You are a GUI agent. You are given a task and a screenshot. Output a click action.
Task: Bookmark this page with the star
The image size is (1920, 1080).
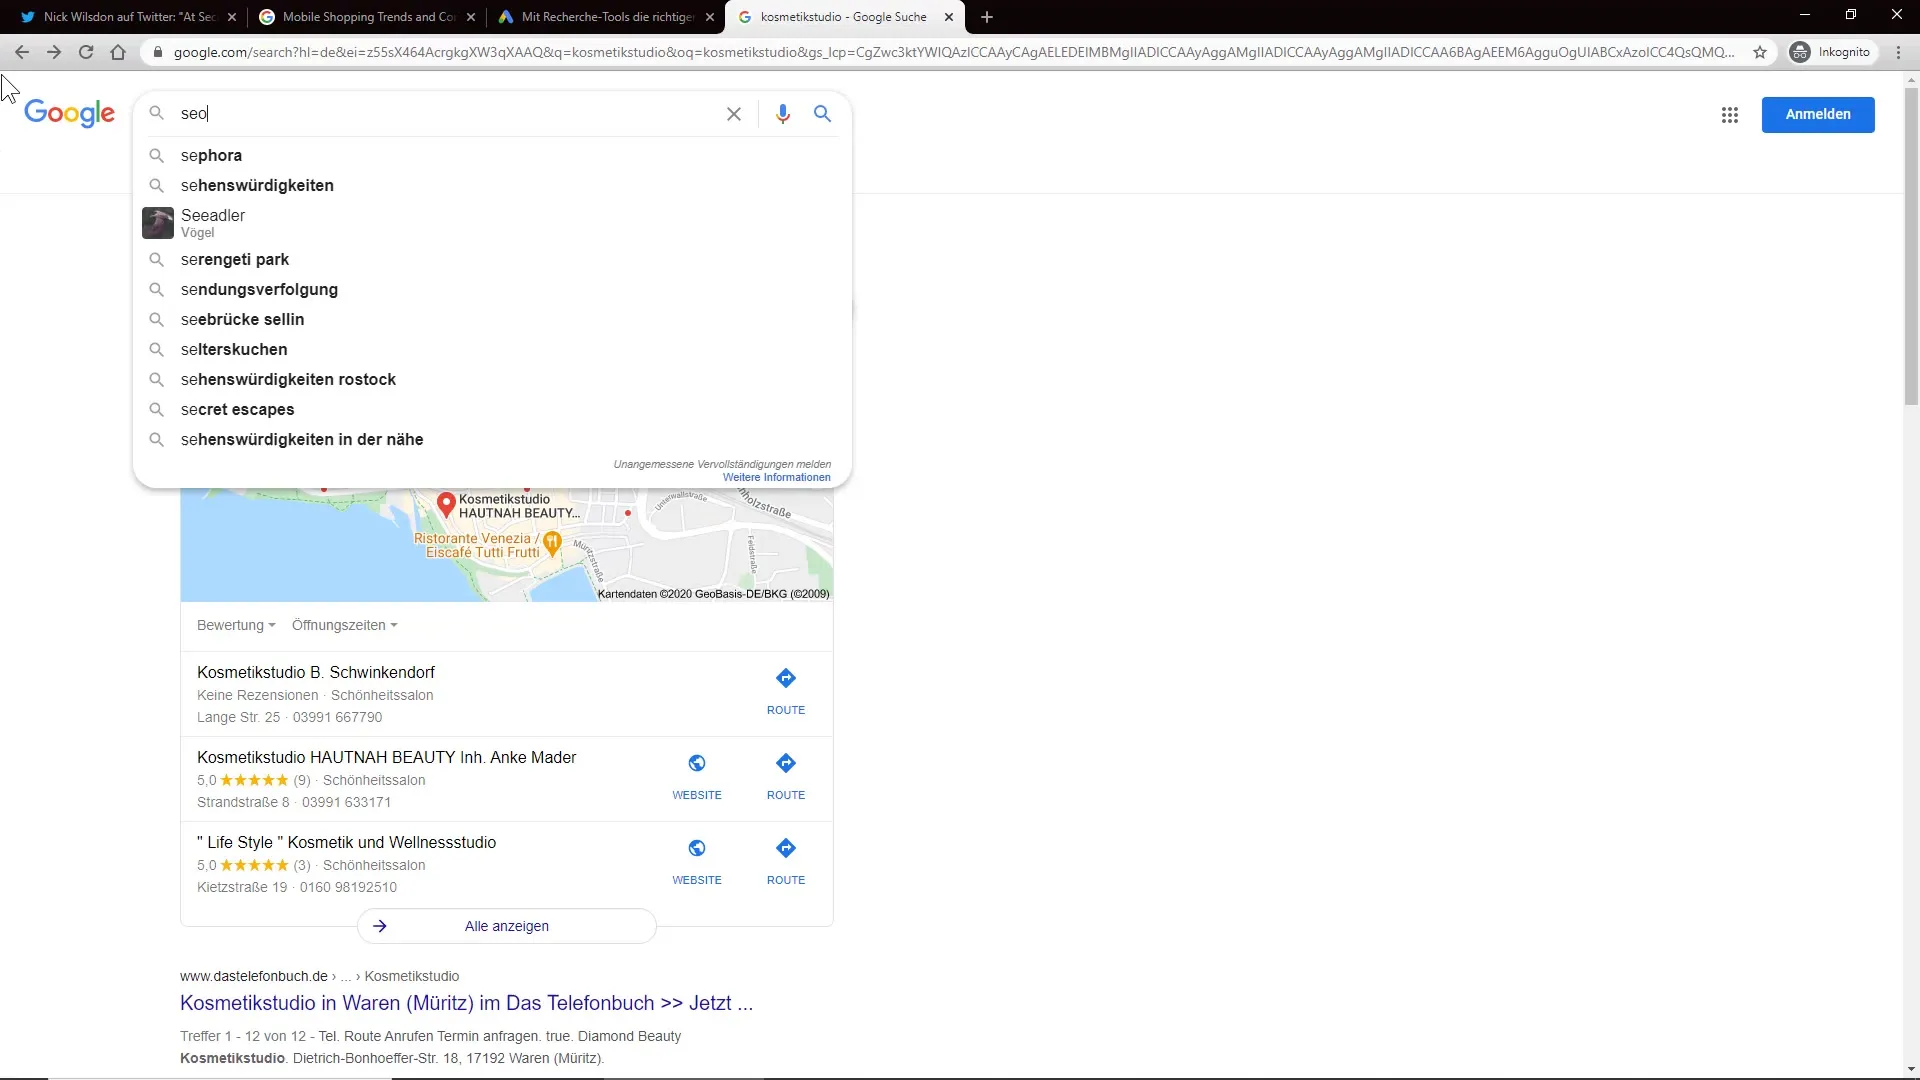tap(1760, 52)
